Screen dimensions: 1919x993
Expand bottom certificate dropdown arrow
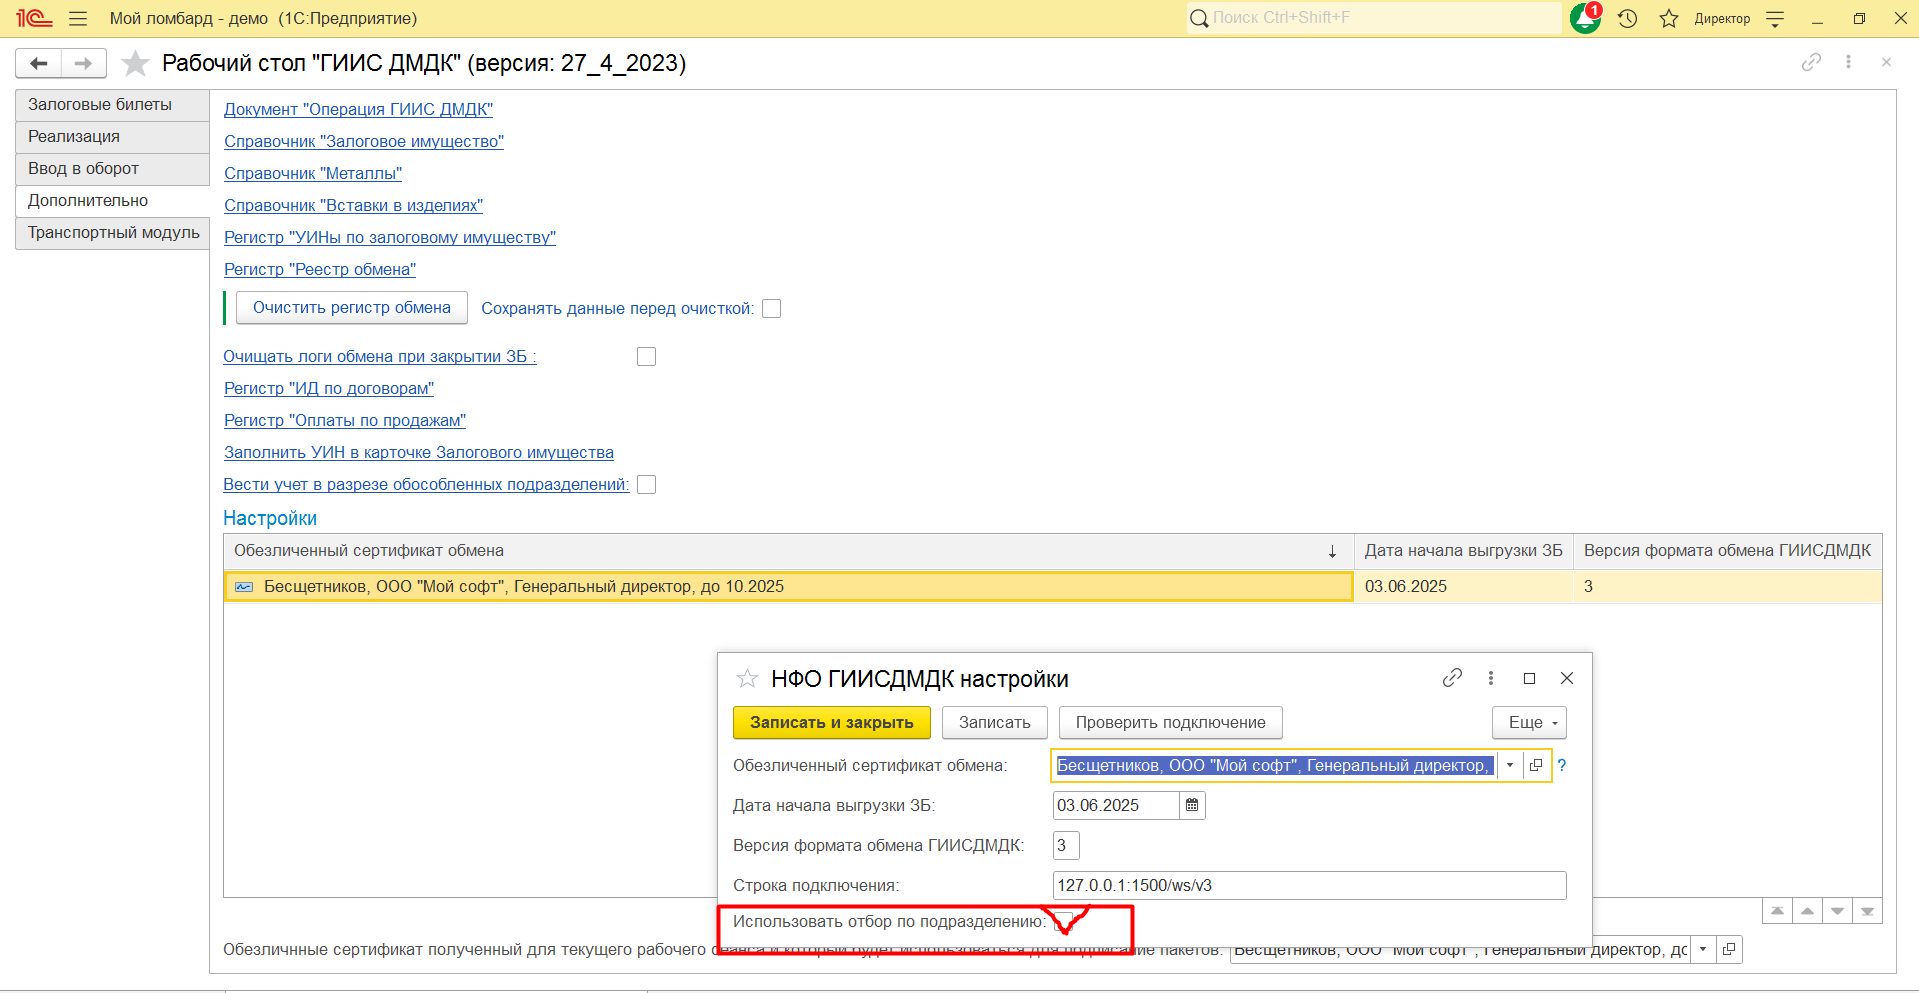tap(1703, 949)
